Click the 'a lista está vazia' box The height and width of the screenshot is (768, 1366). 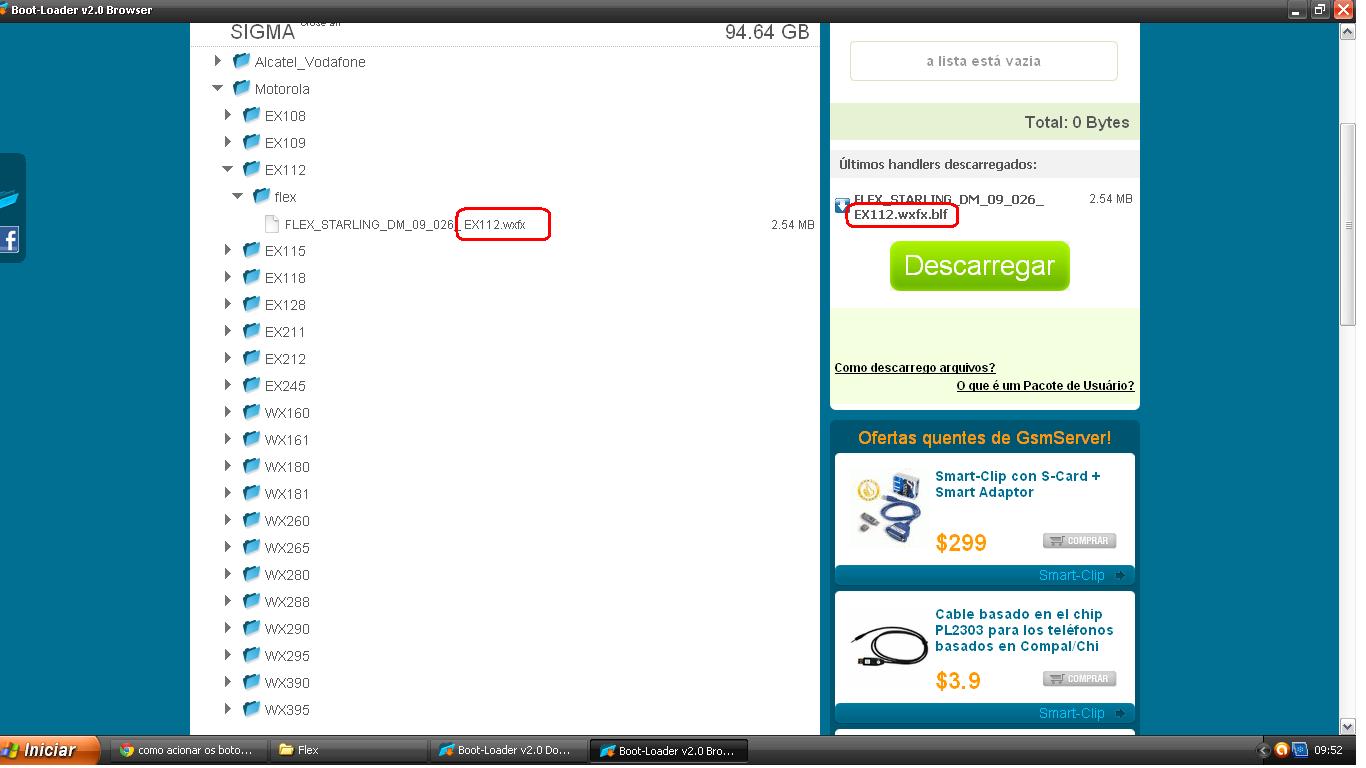click(x=984, y=61)
